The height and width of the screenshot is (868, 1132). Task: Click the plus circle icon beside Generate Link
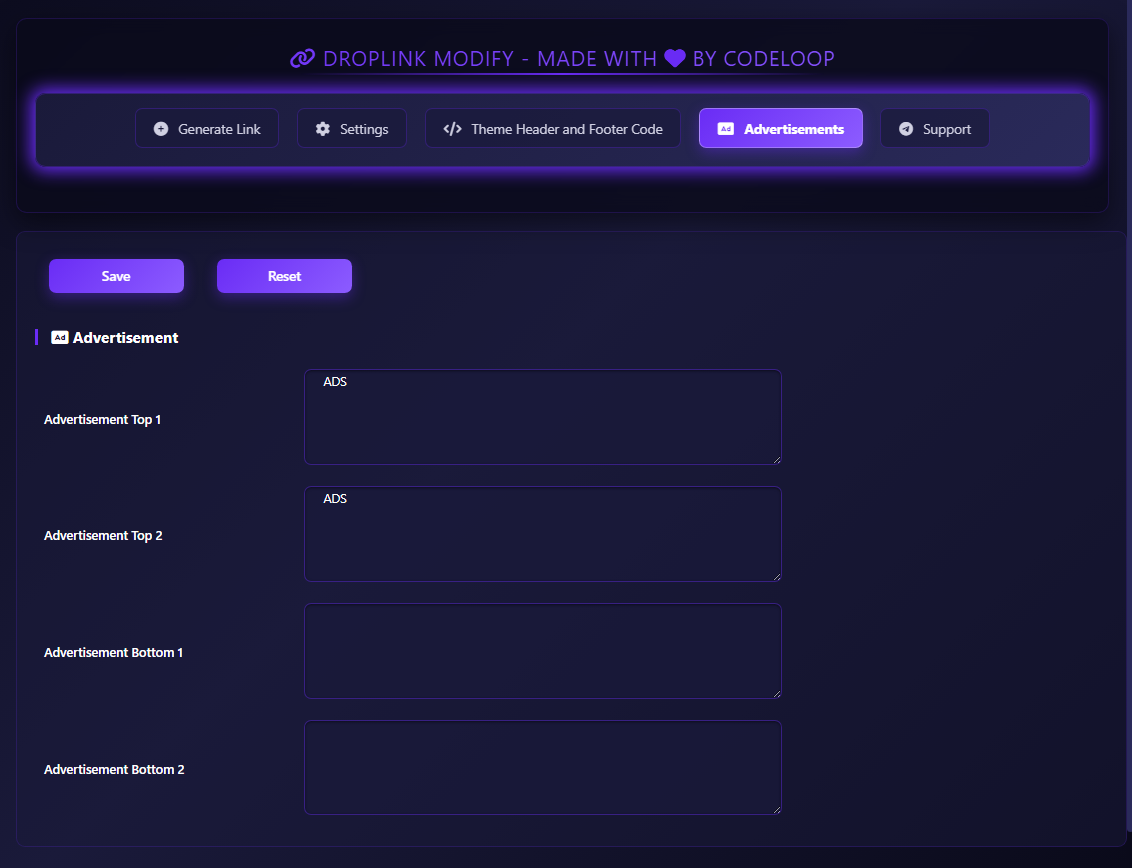click(161, 129)
